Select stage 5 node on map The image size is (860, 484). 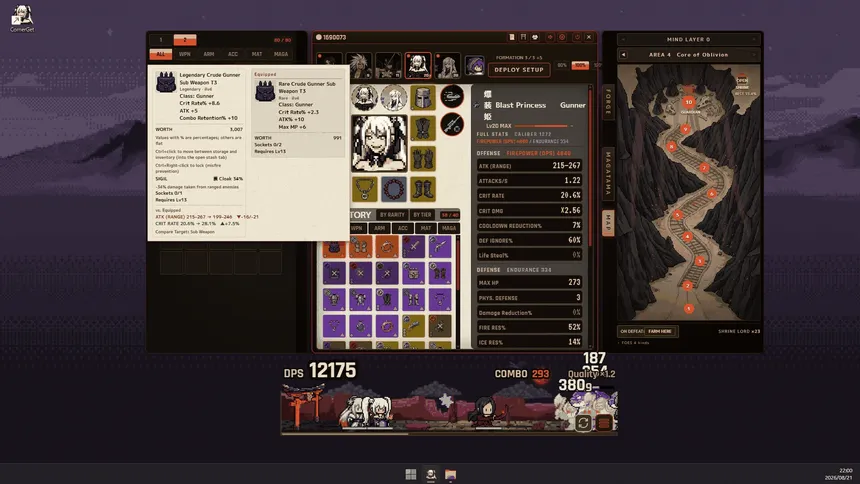(678, 215)
